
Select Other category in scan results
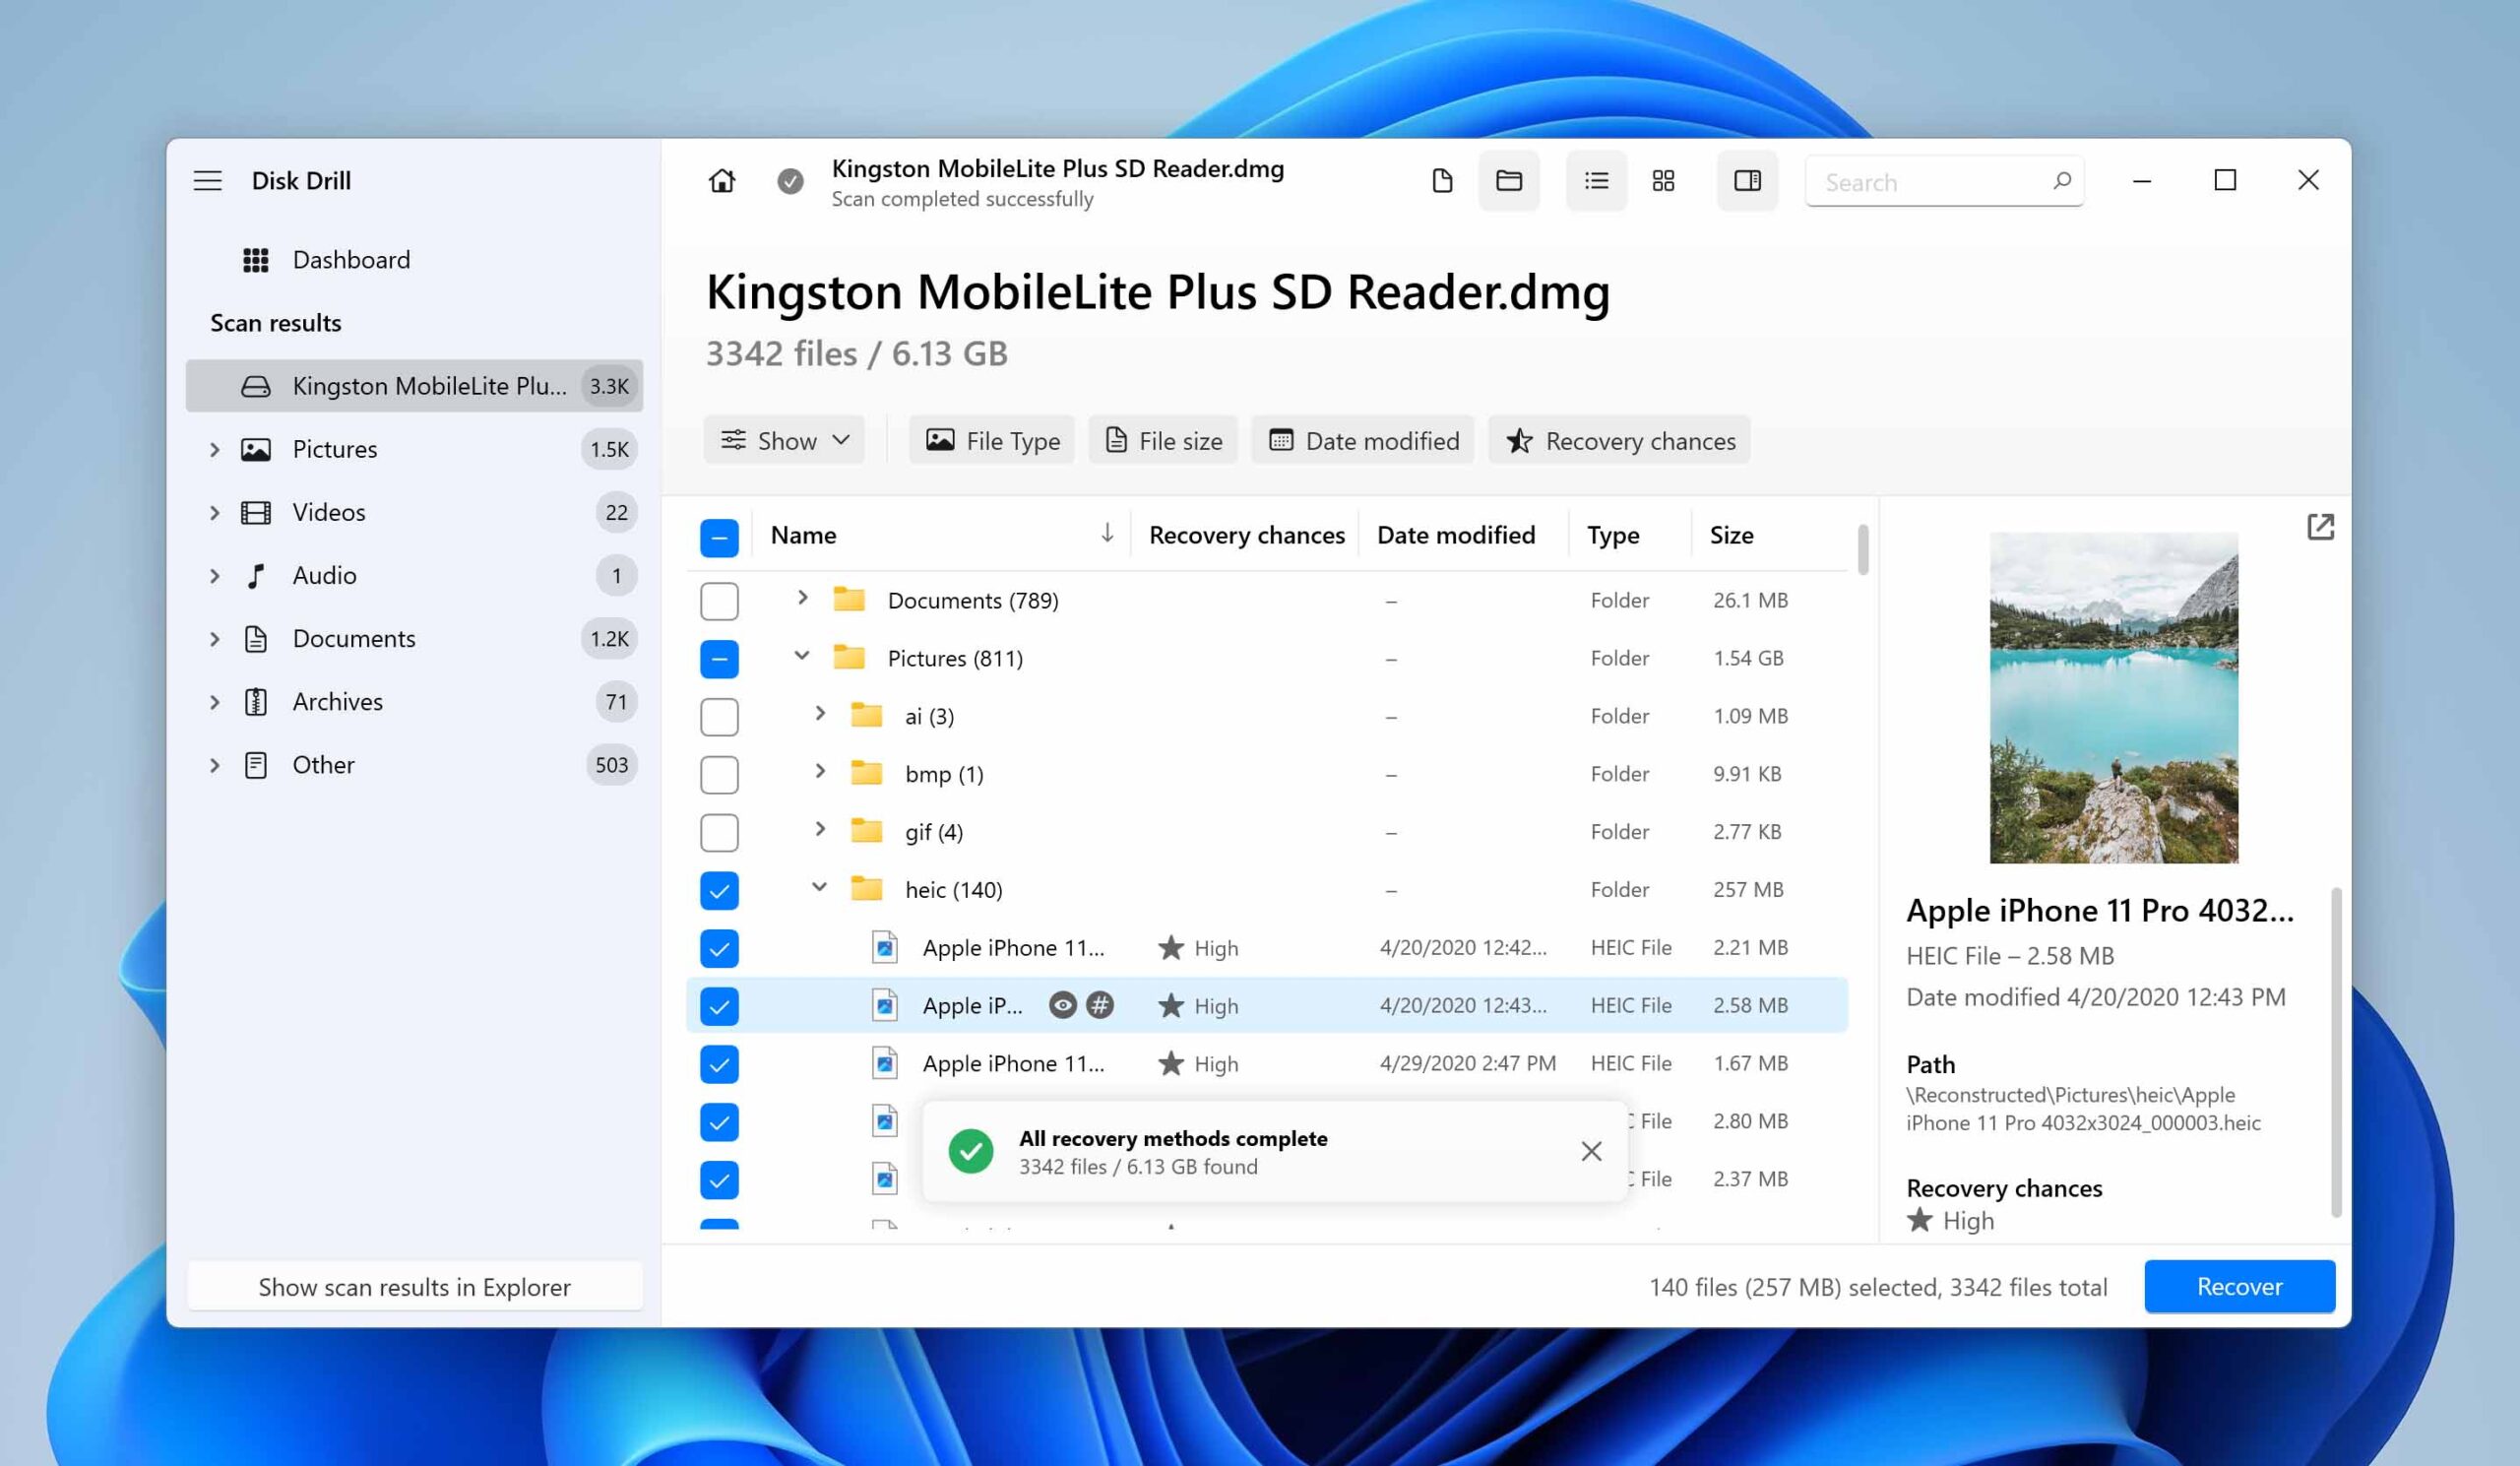pyautogui.click(x=323, y=764)
